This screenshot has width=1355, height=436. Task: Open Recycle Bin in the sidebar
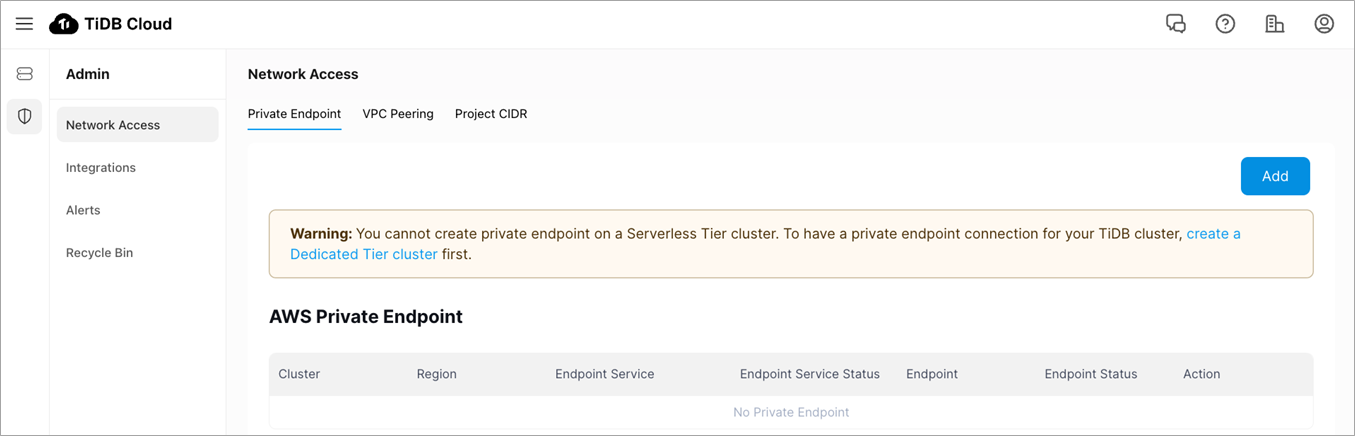99,253
